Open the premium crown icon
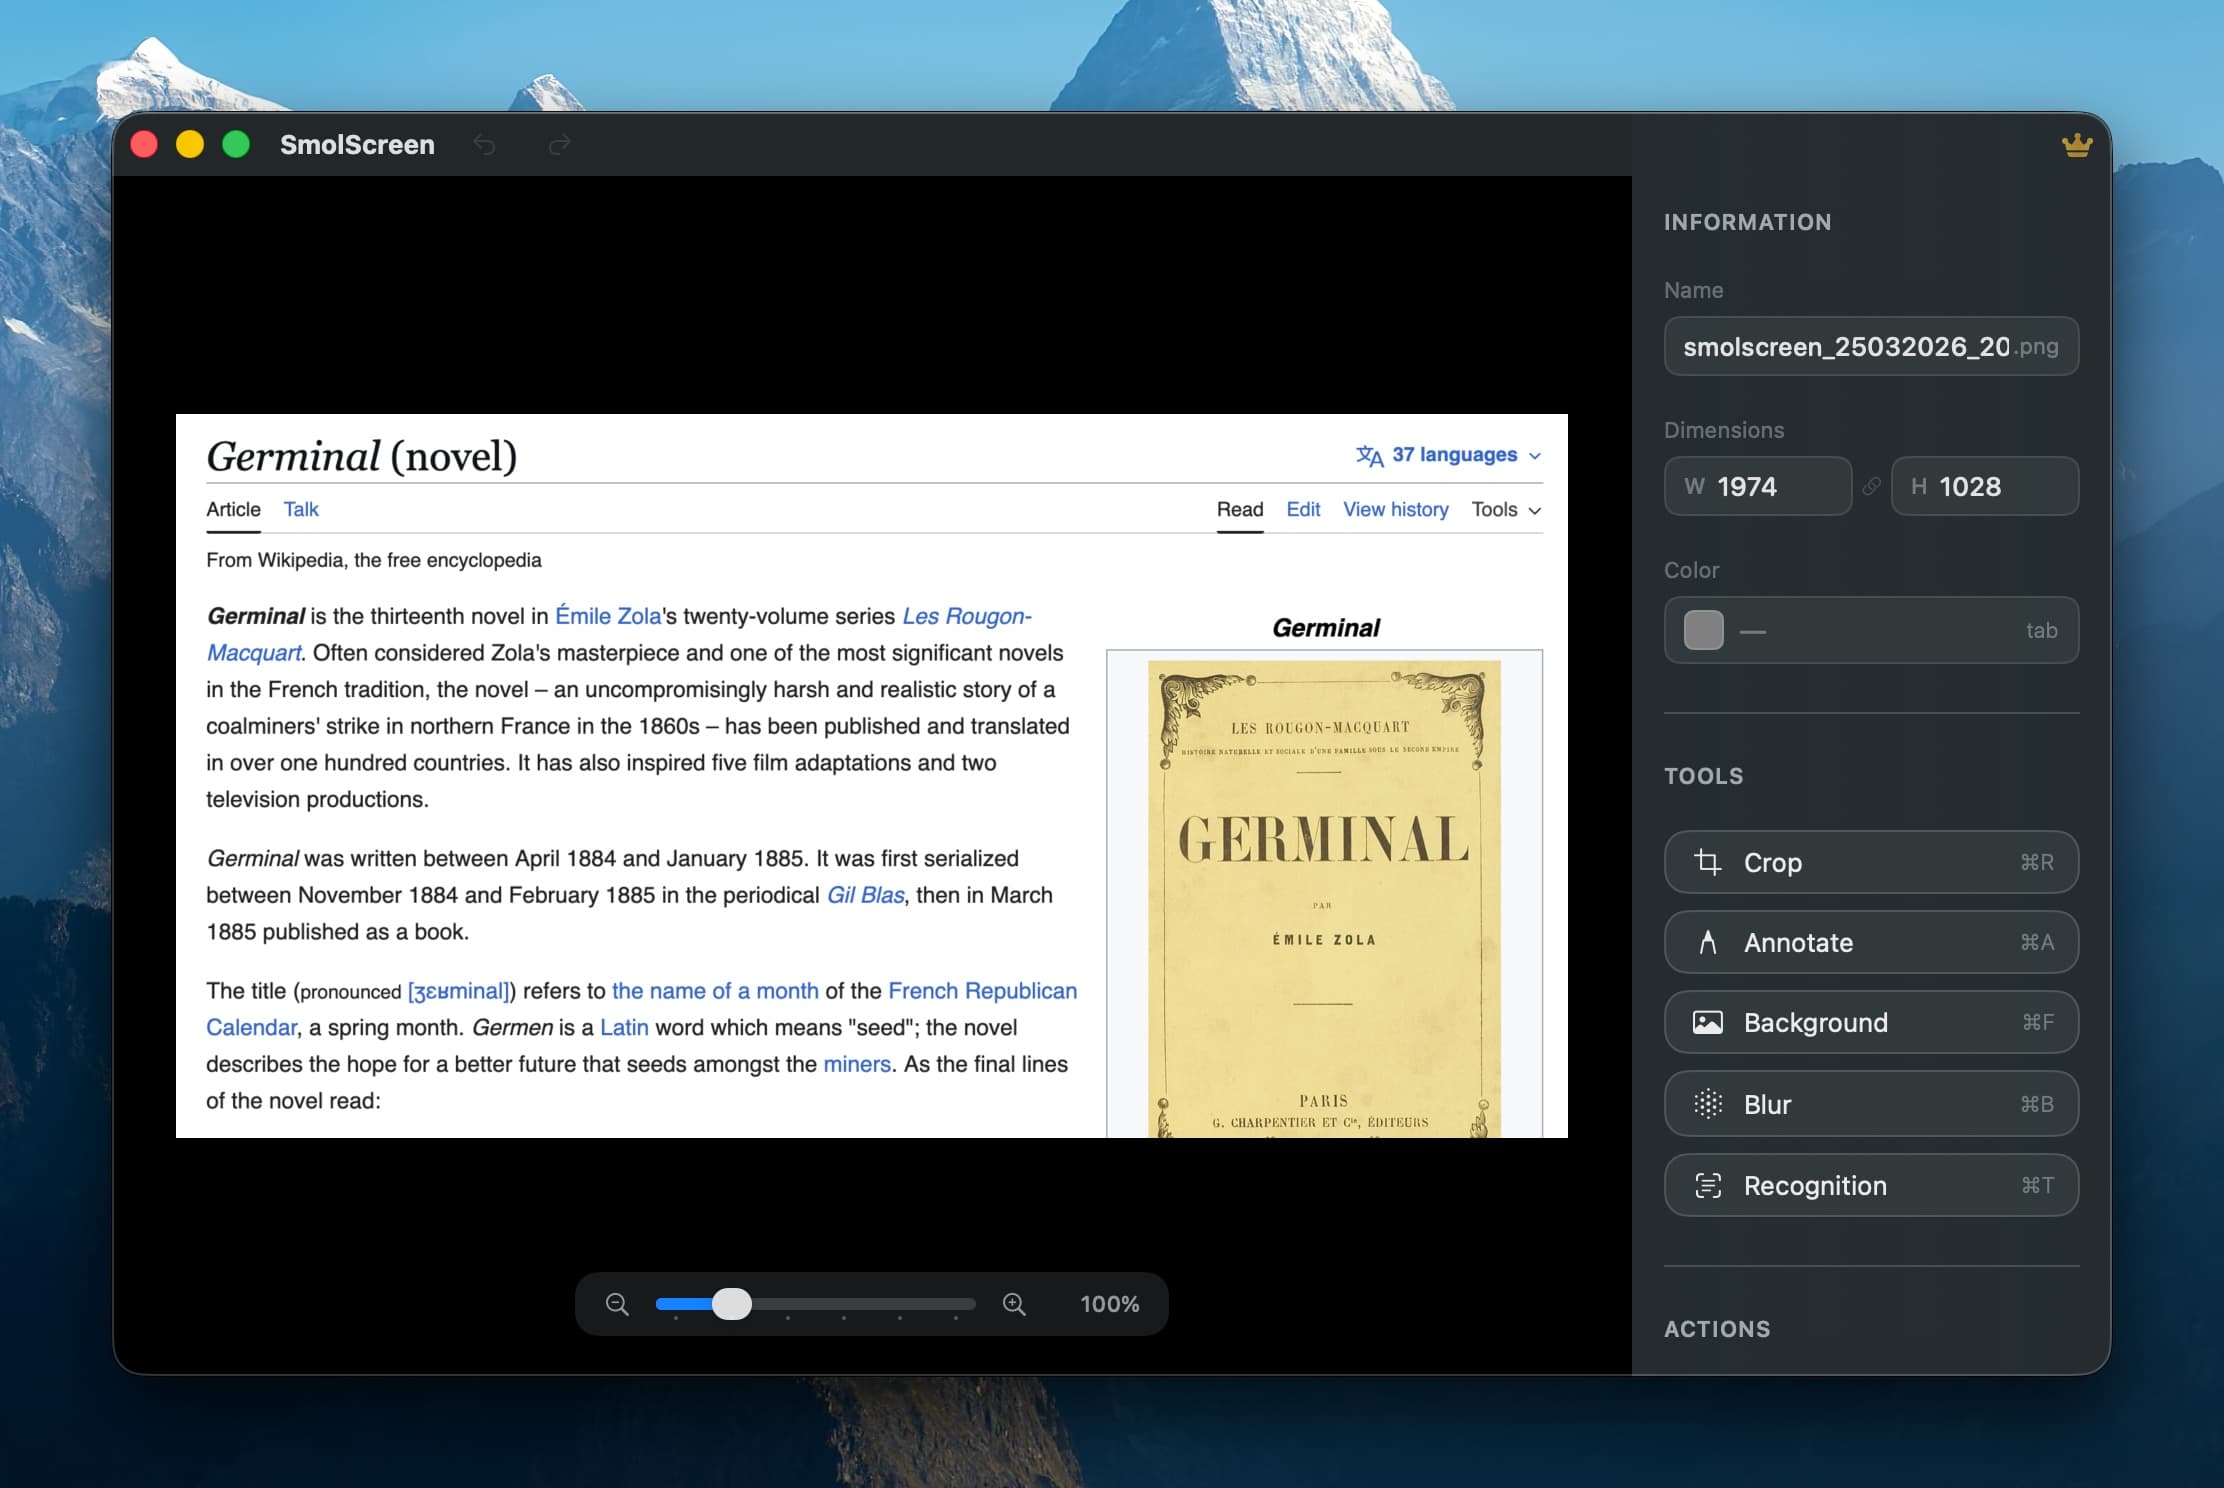 [x=2077, y=145]
